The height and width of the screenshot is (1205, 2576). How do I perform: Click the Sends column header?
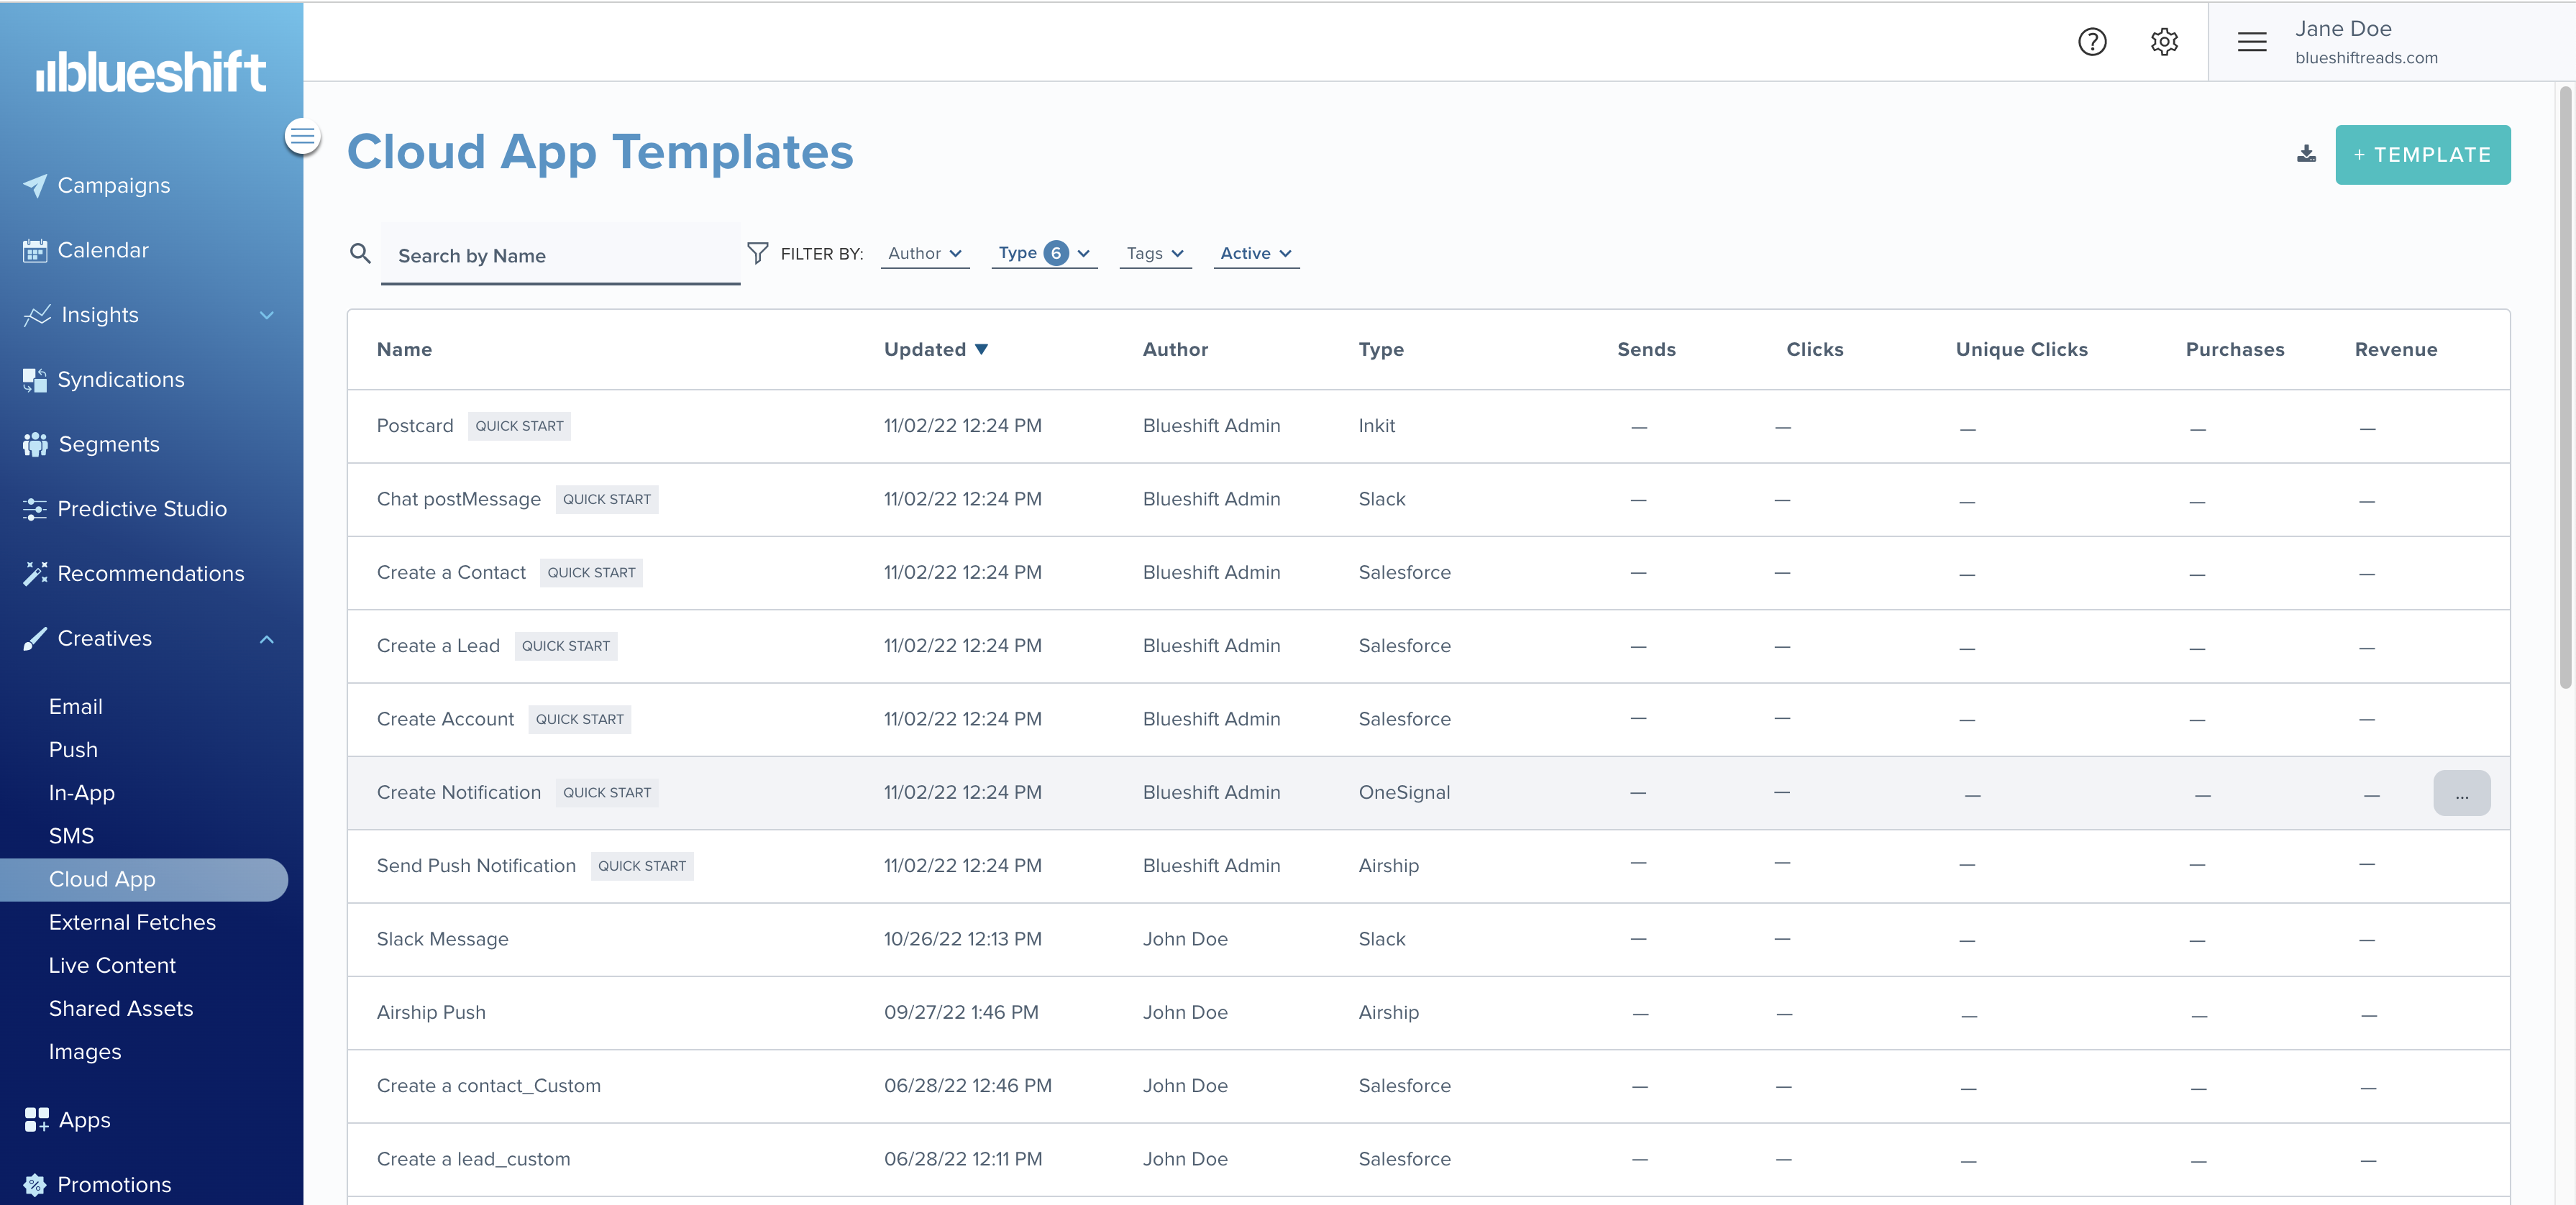click(1646, 349)
